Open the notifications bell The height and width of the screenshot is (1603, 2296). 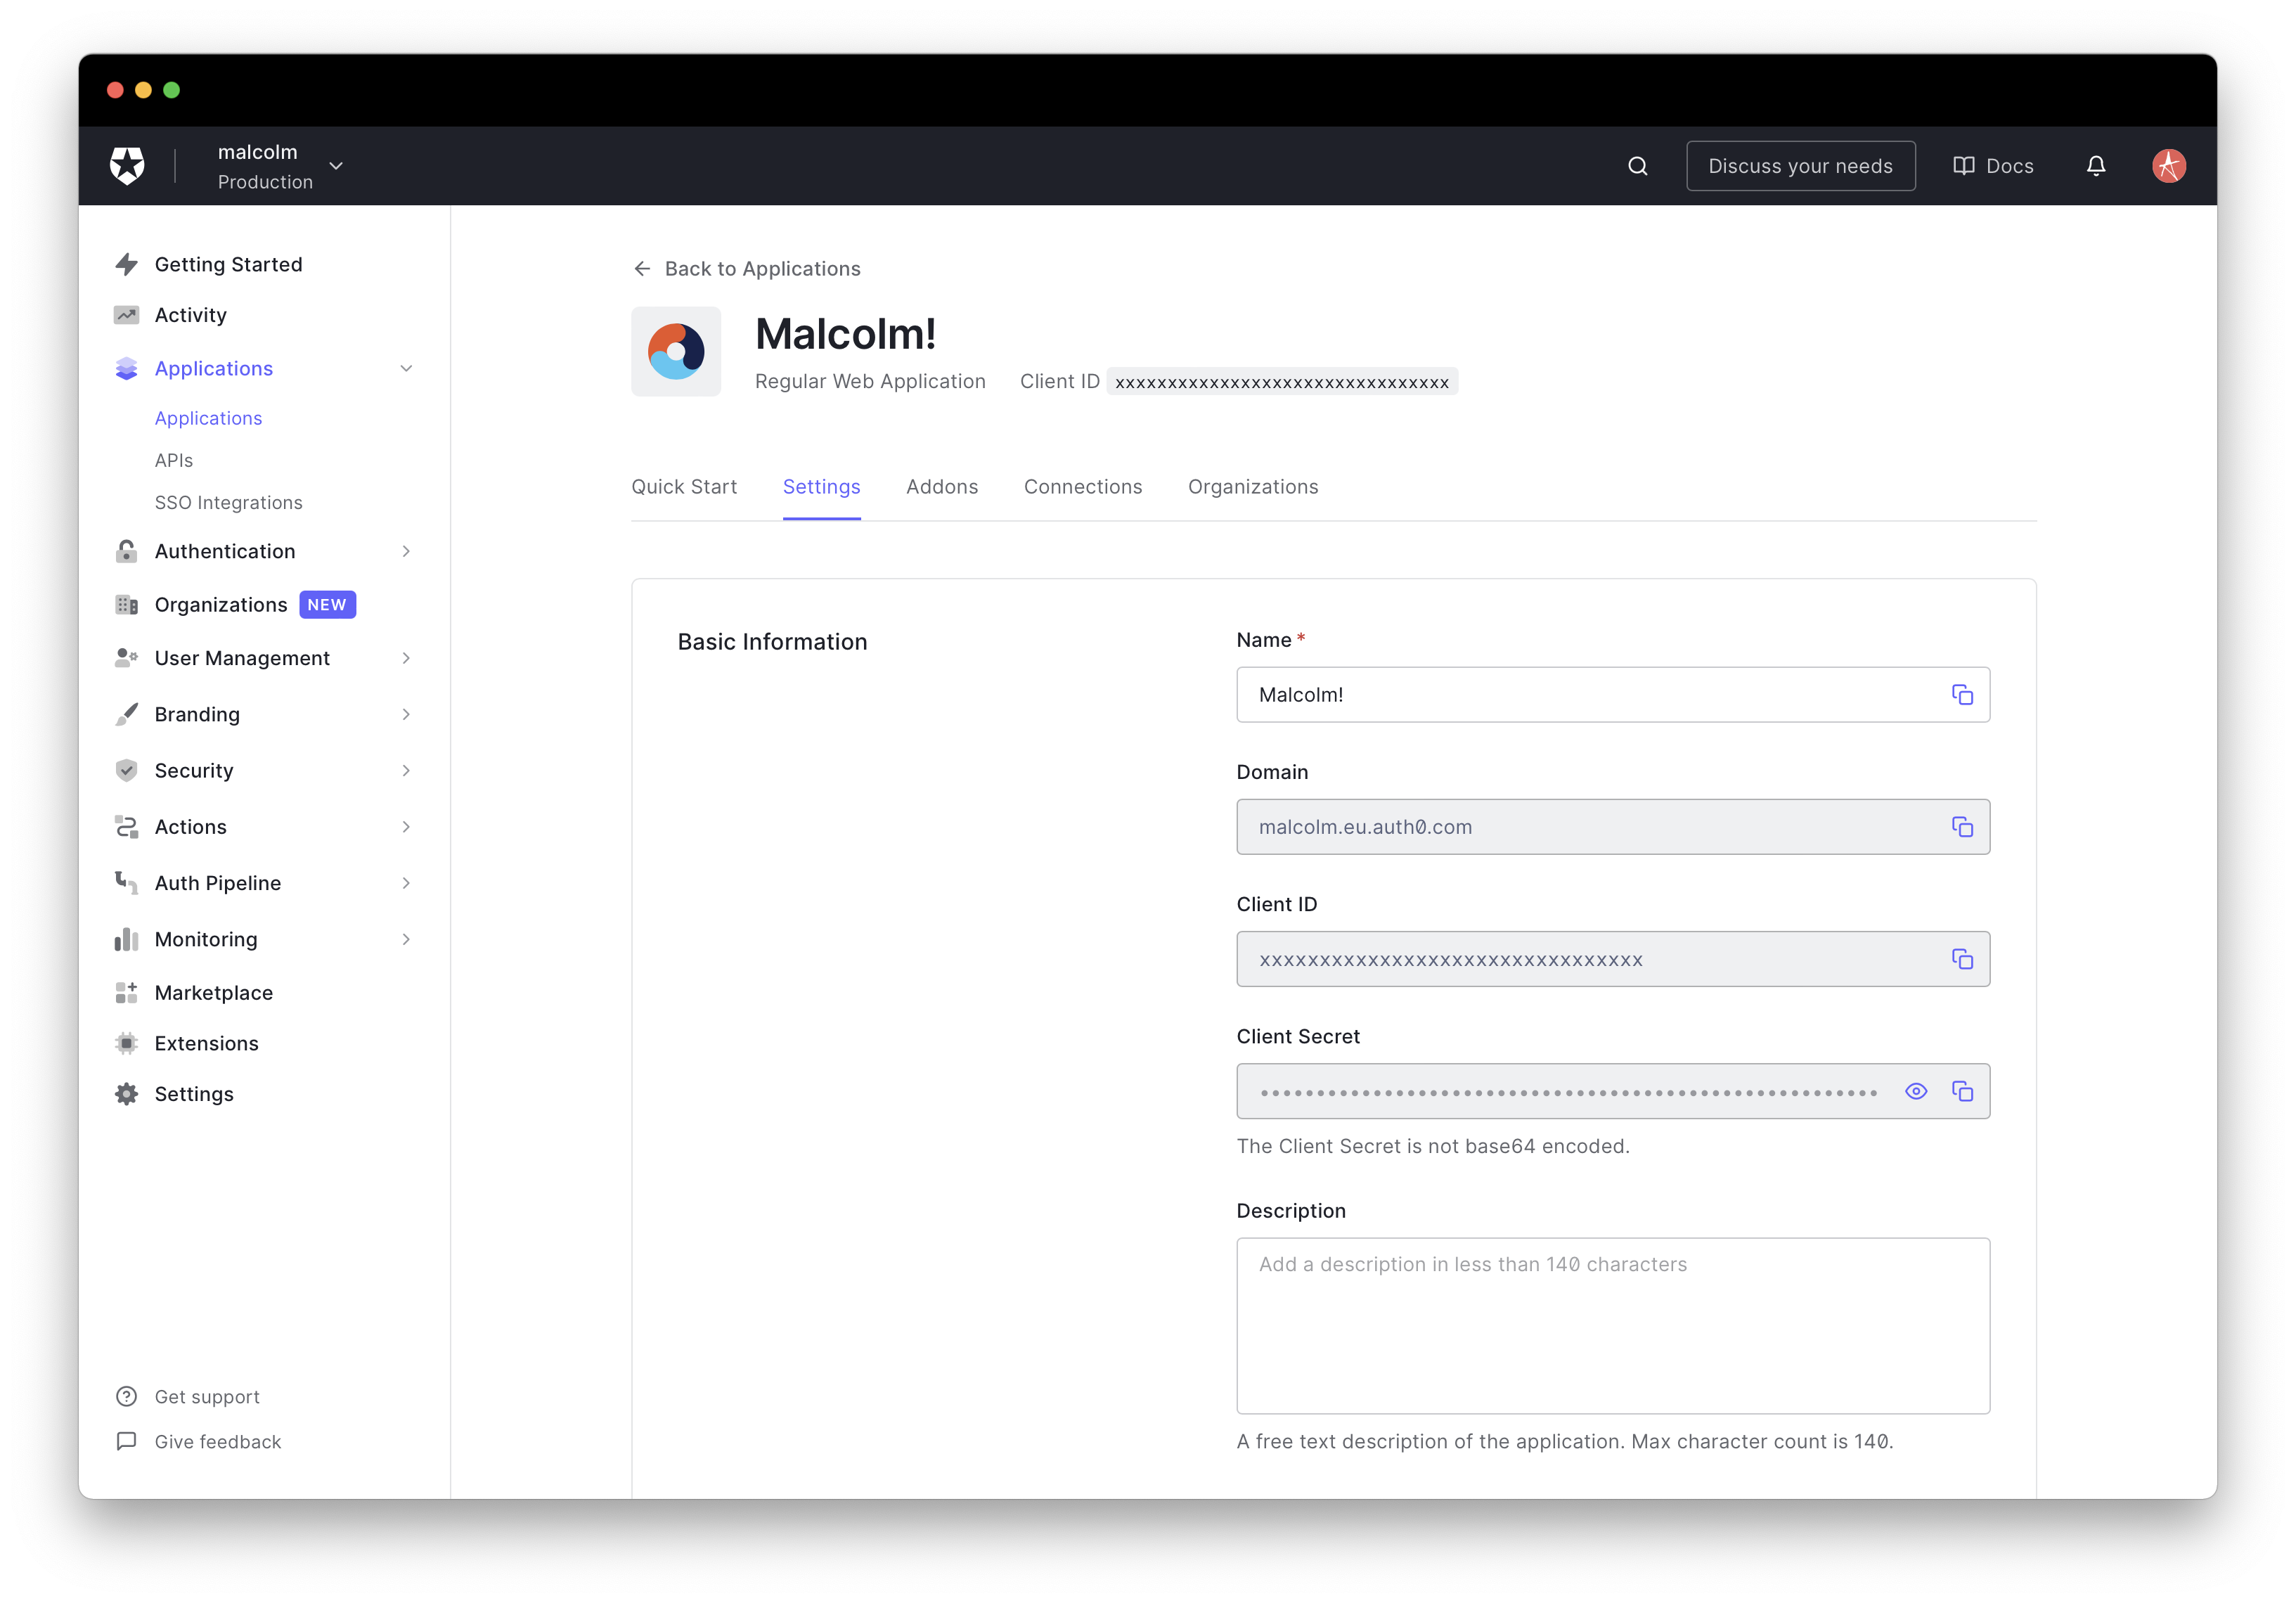click(2096, 166)
